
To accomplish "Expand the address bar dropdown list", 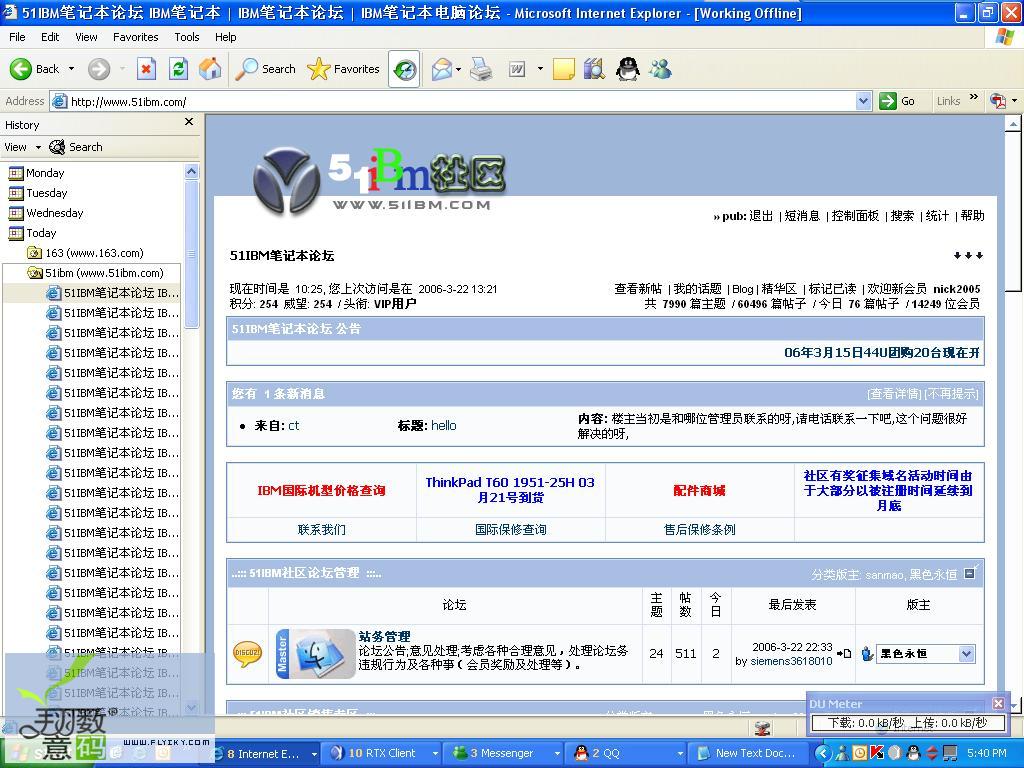I will pyautogui.click(x=863, y=101).
